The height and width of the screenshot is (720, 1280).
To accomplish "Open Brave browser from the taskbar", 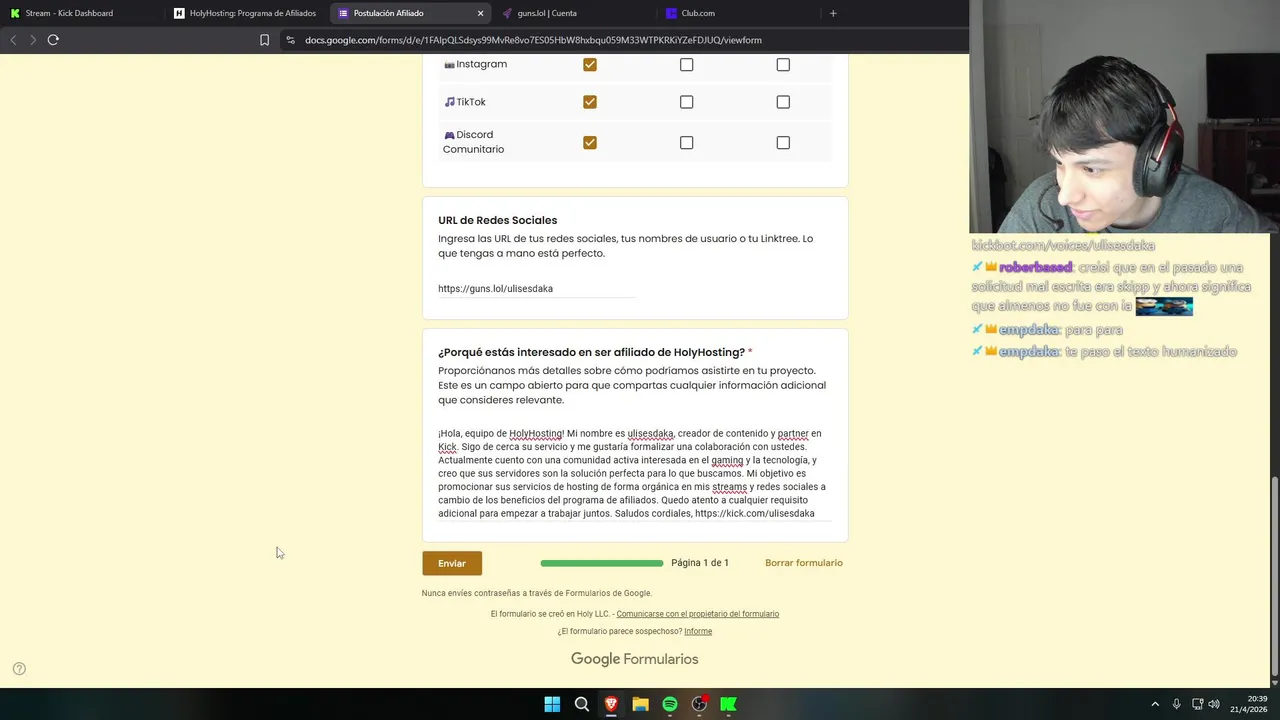I will click(x=611, y=704).
